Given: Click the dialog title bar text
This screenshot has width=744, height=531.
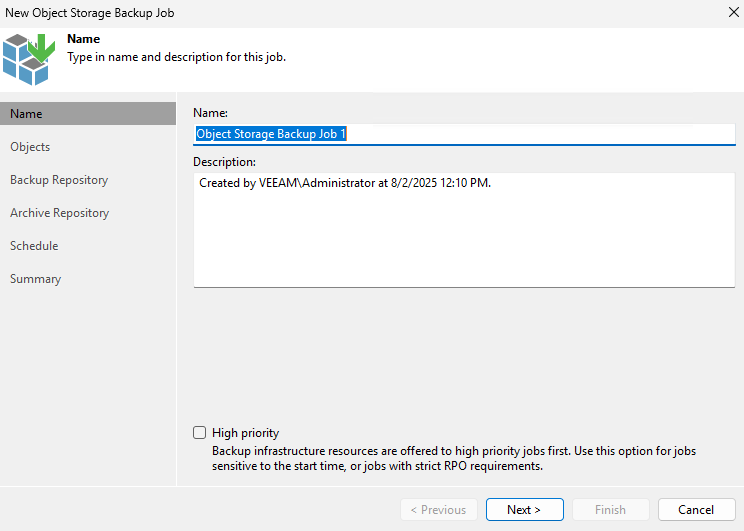Looking at the screenshot, I should [x=90, y=13].
